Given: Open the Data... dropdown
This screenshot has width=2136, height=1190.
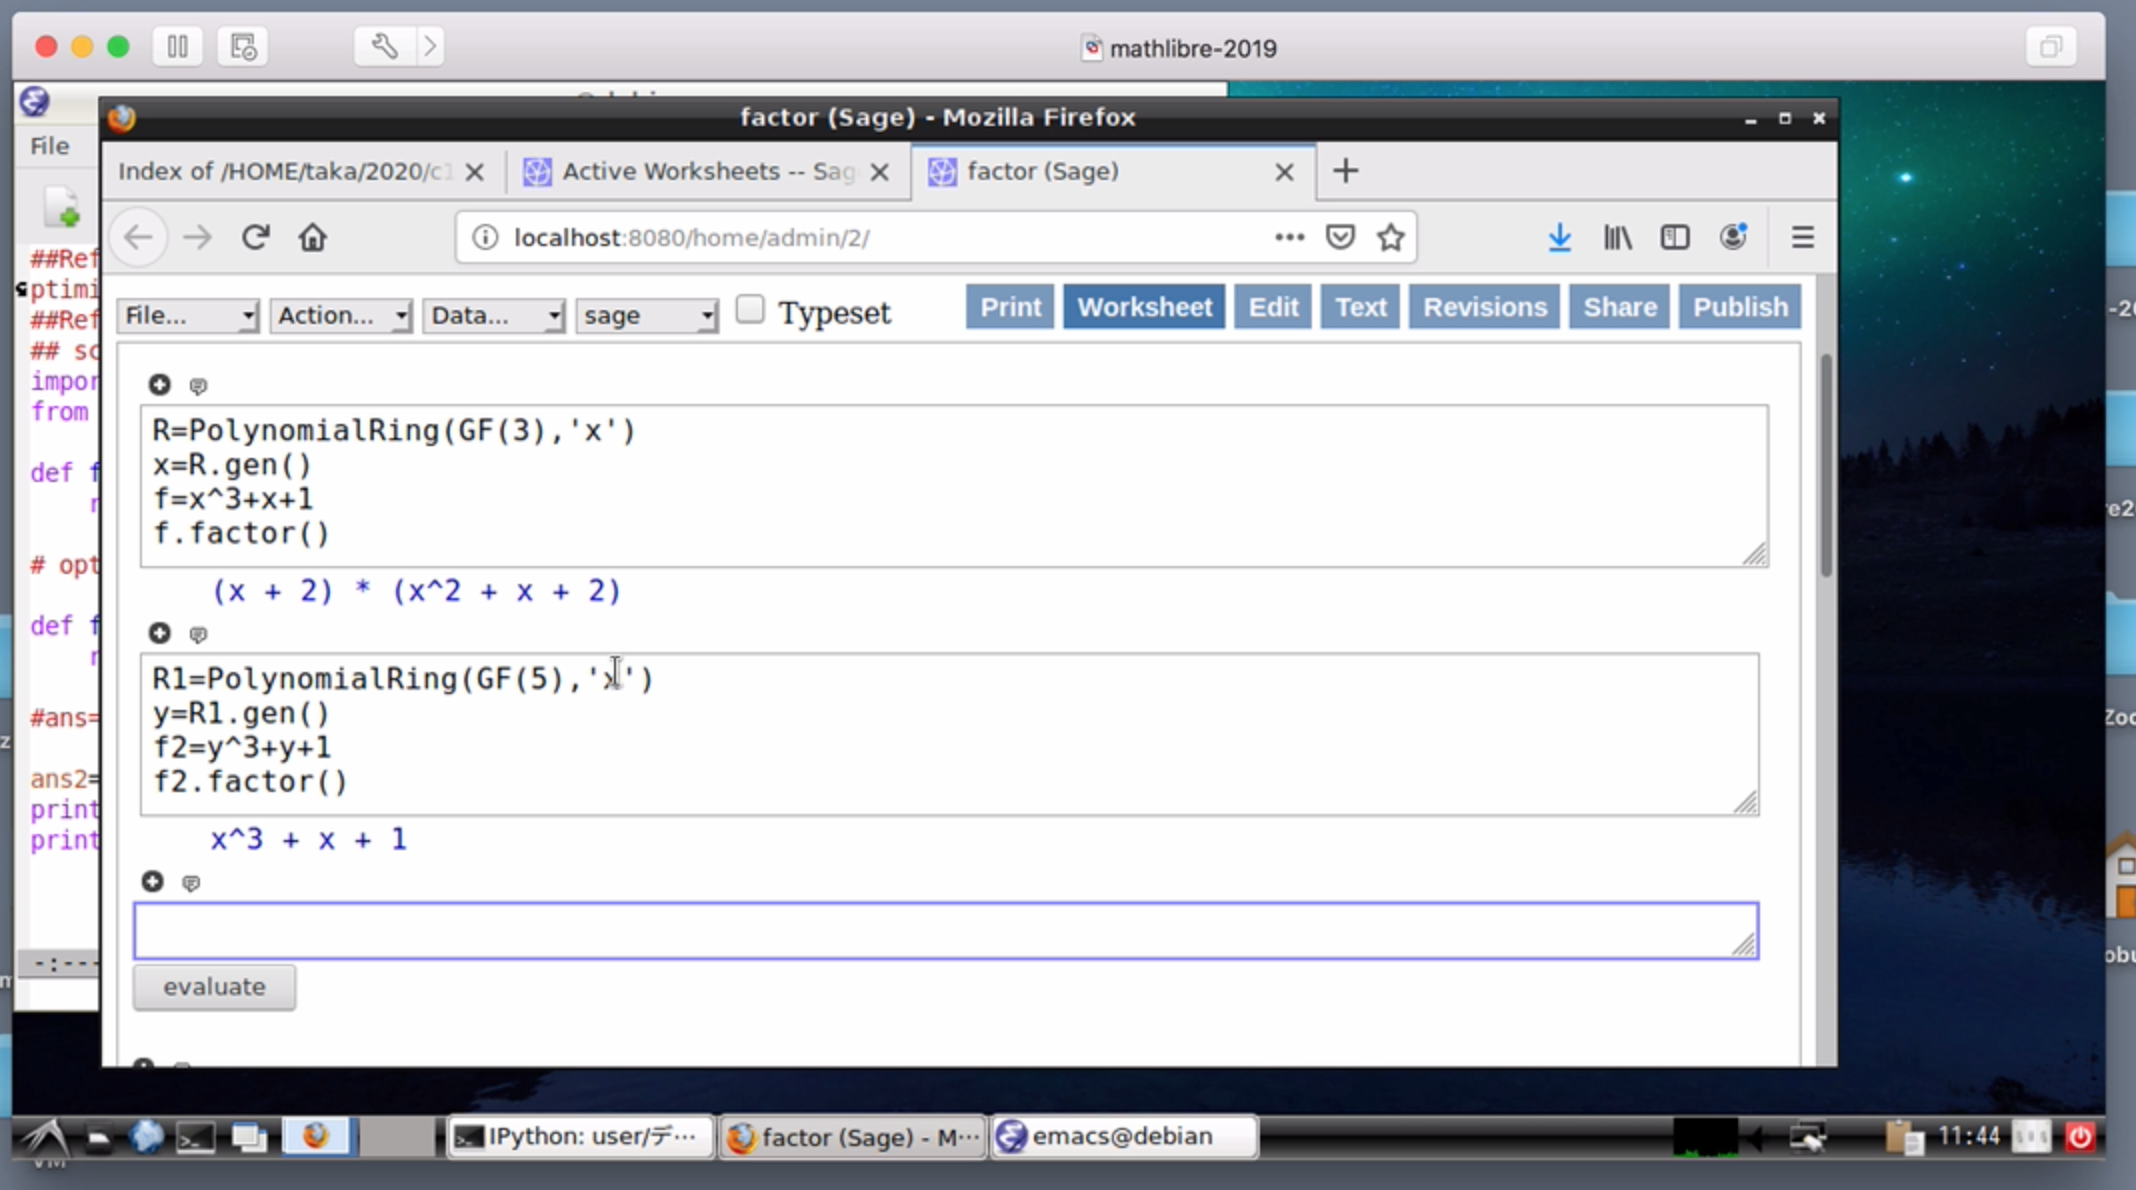Looking at the screenshot, I should tap(493, 316).
